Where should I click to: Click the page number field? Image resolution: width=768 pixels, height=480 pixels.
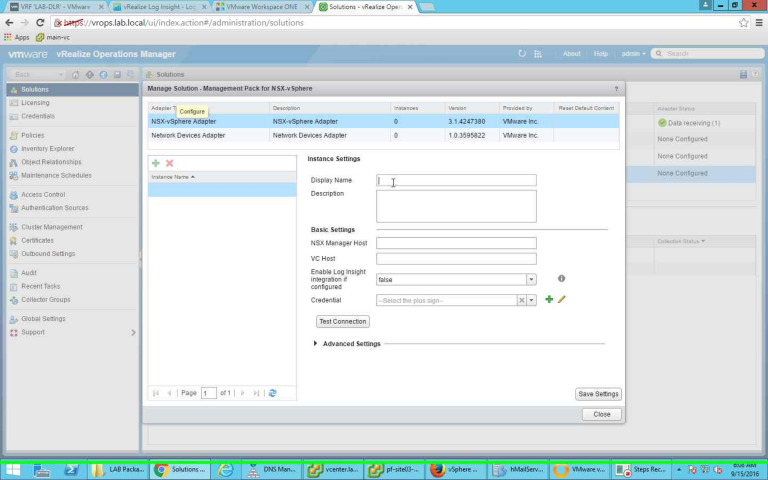(x=209, y=393)
